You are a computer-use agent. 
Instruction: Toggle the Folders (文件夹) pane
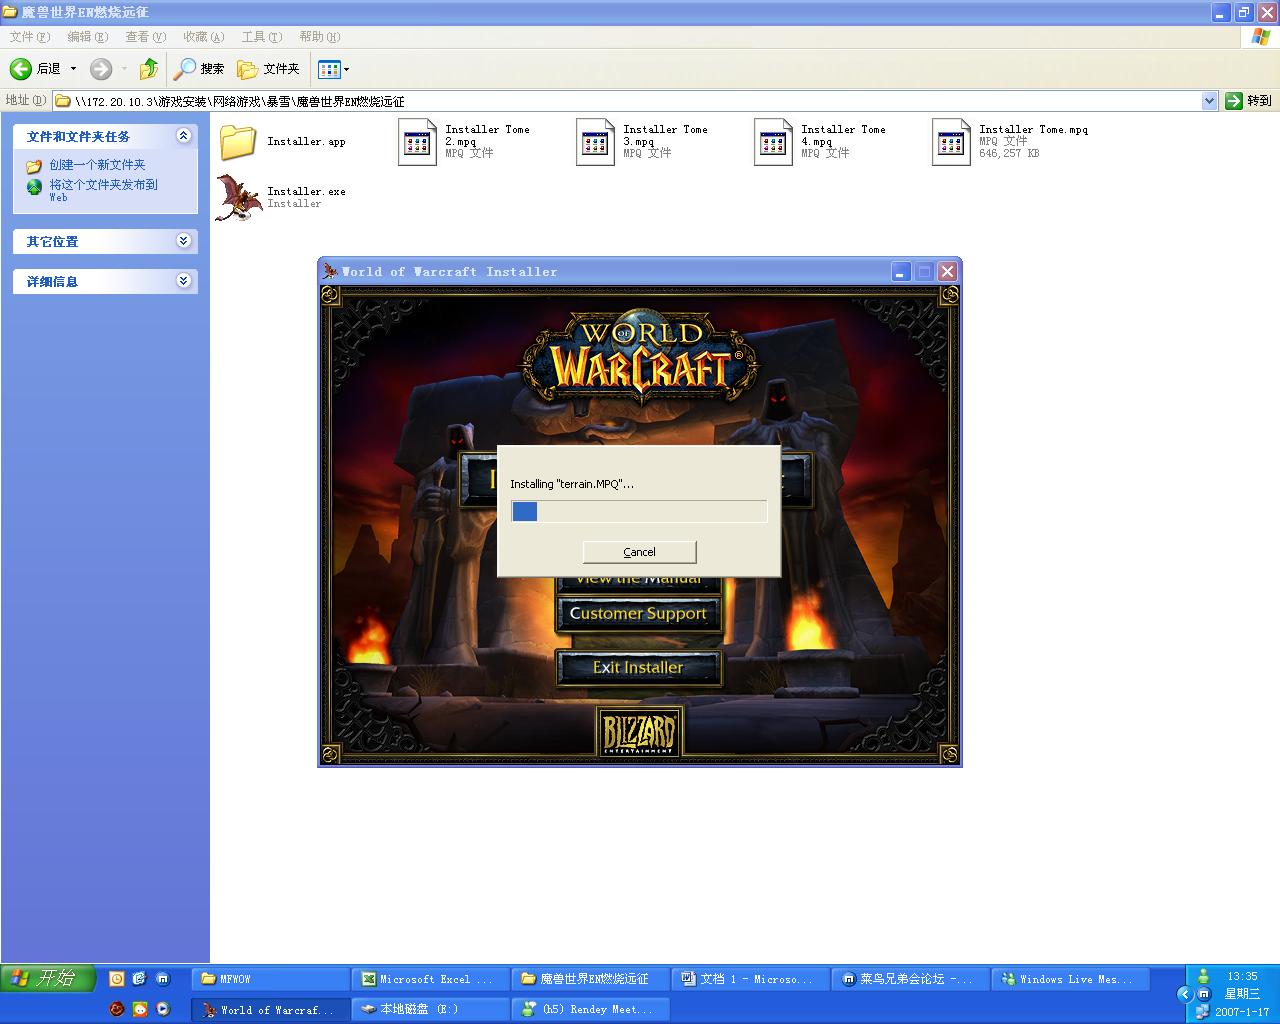269,69
